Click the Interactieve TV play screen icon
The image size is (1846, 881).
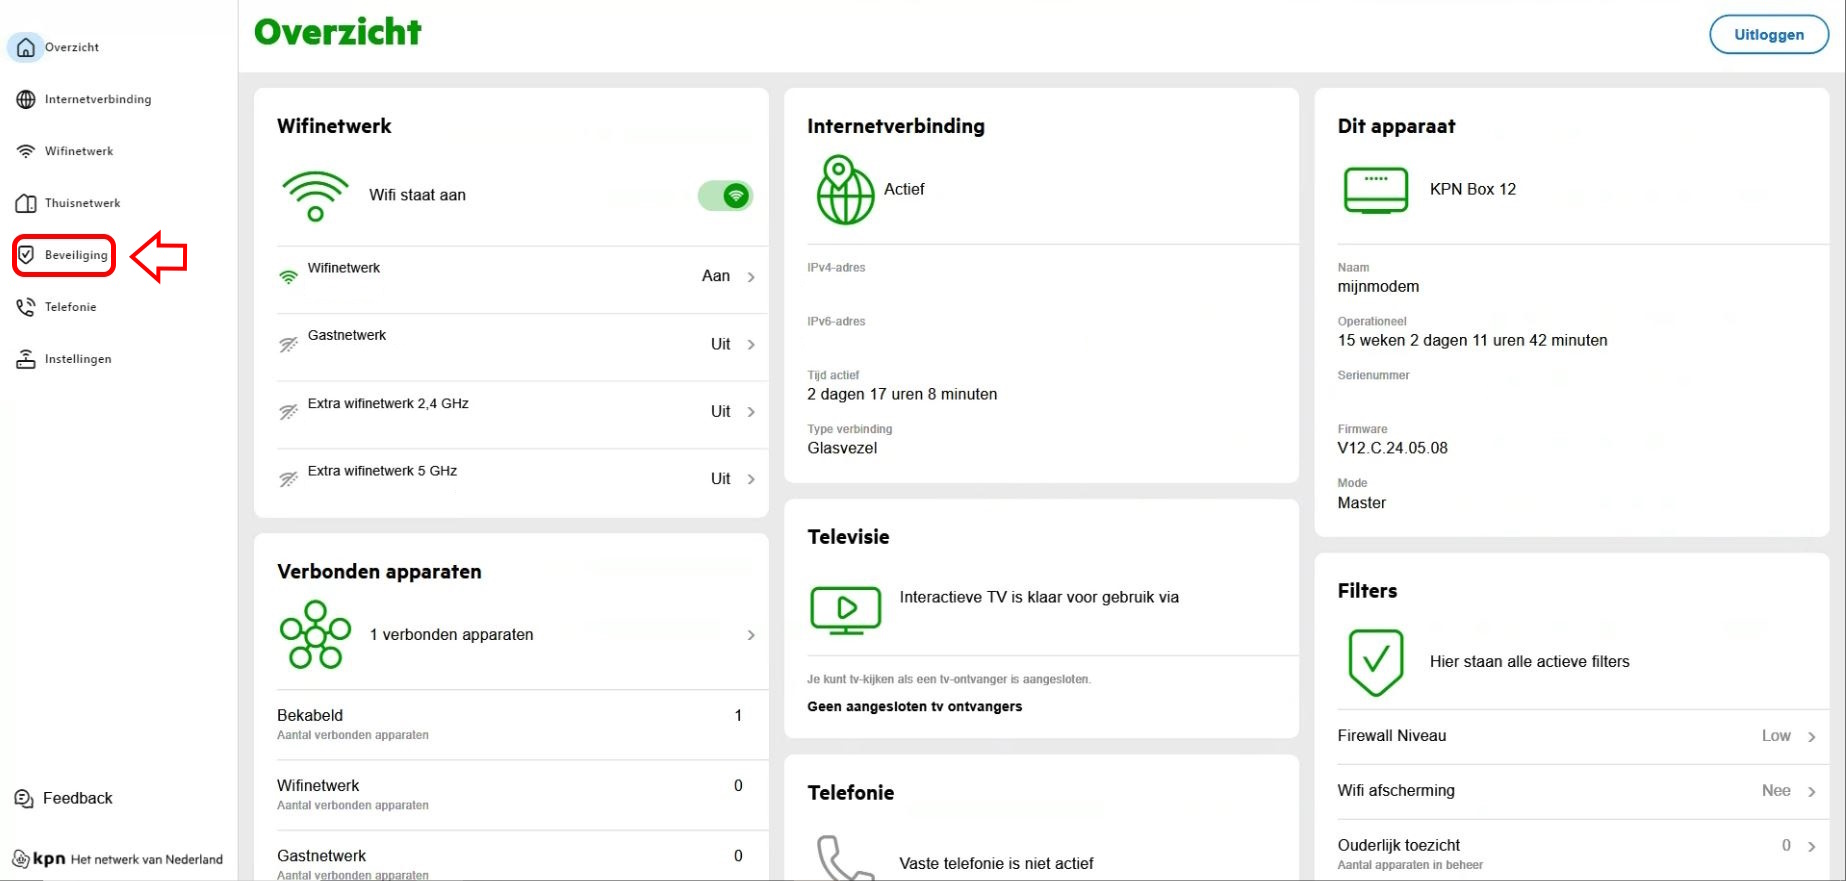pos(845,610)
